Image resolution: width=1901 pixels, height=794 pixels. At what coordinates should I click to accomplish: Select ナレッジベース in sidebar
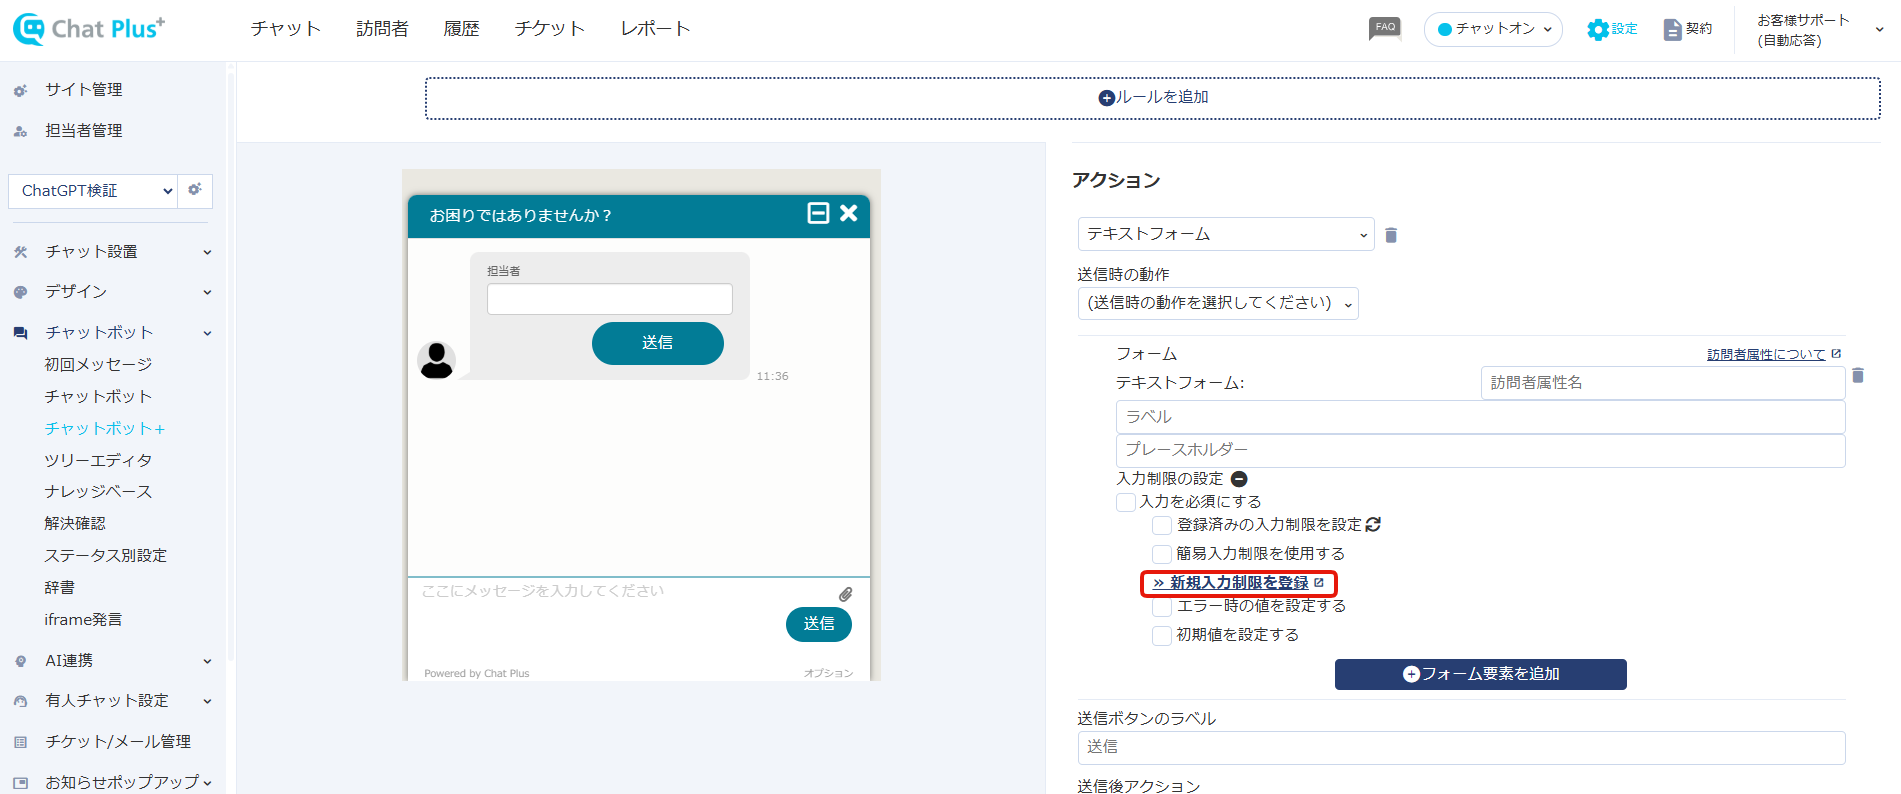tap(98, 492)
